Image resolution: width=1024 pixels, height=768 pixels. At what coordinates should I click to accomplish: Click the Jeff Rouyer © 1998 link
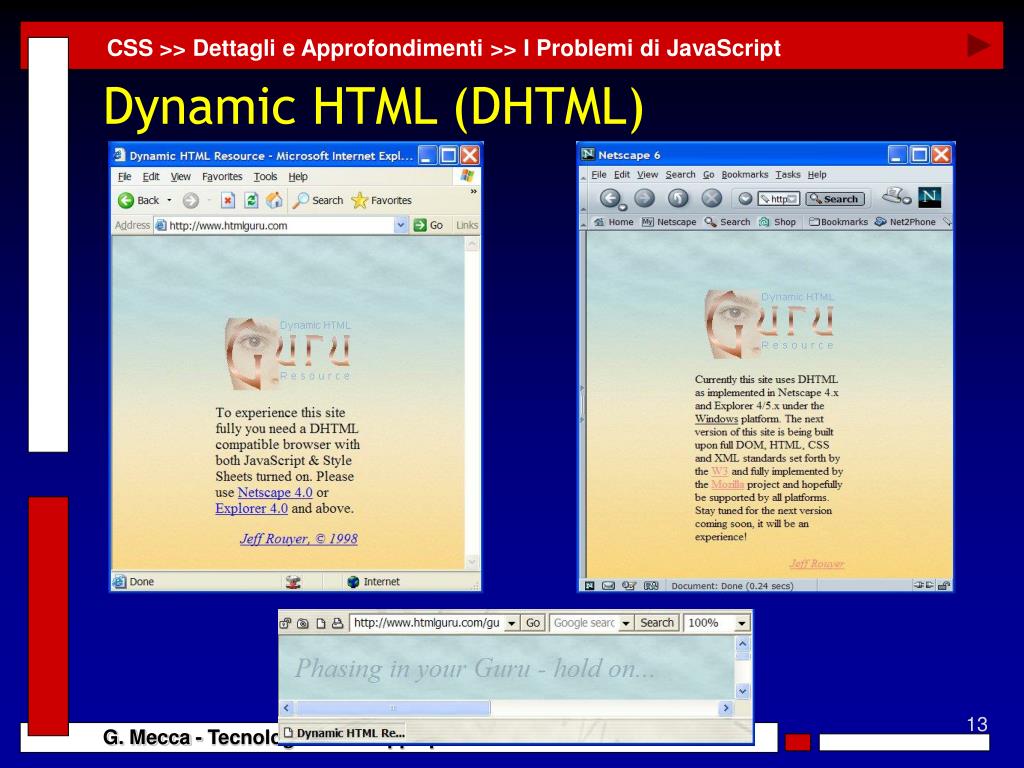coord(298,539)
